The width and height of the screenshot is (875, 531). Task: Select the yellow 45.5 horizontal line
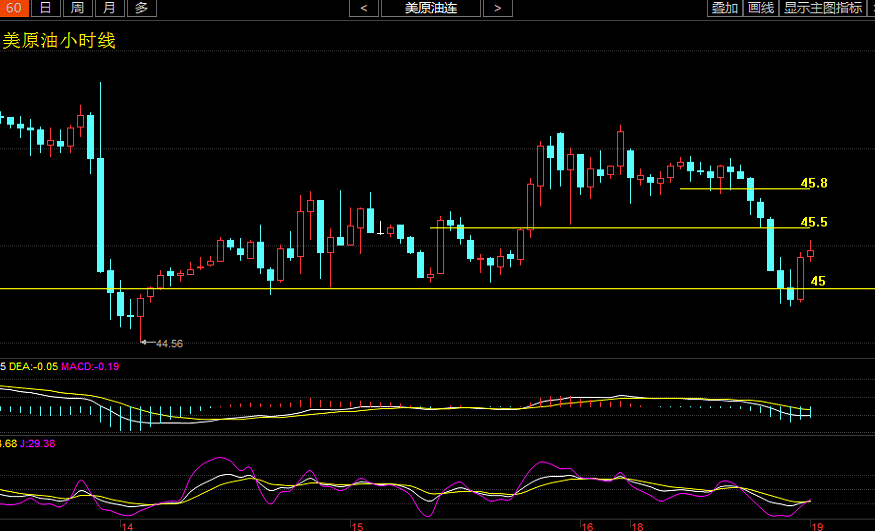[x=619, y=228]
